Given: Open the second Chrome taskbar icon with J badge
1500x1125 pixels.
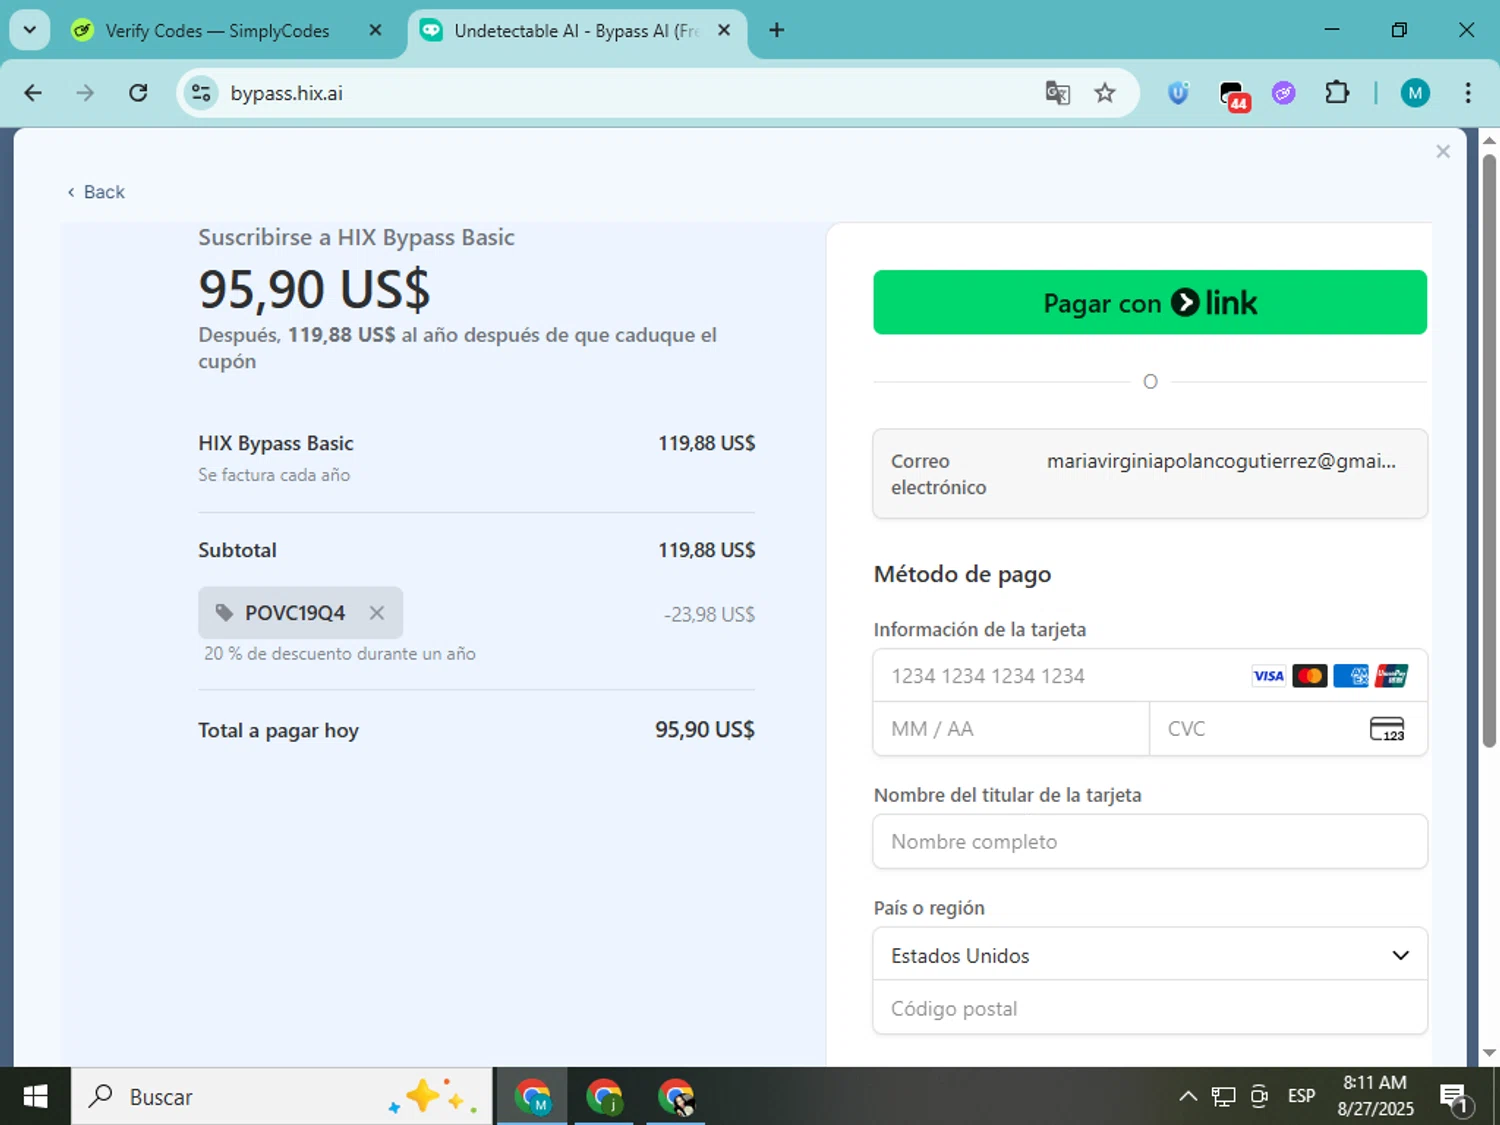Looking at the screenshot, I should click(604, 1097).
